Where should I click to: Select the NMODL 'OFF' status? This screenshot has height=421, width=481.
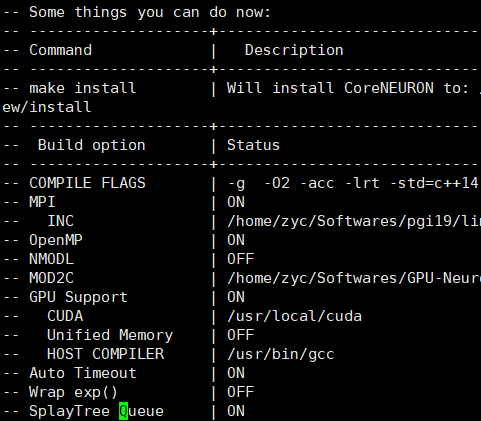coord(241,259)
